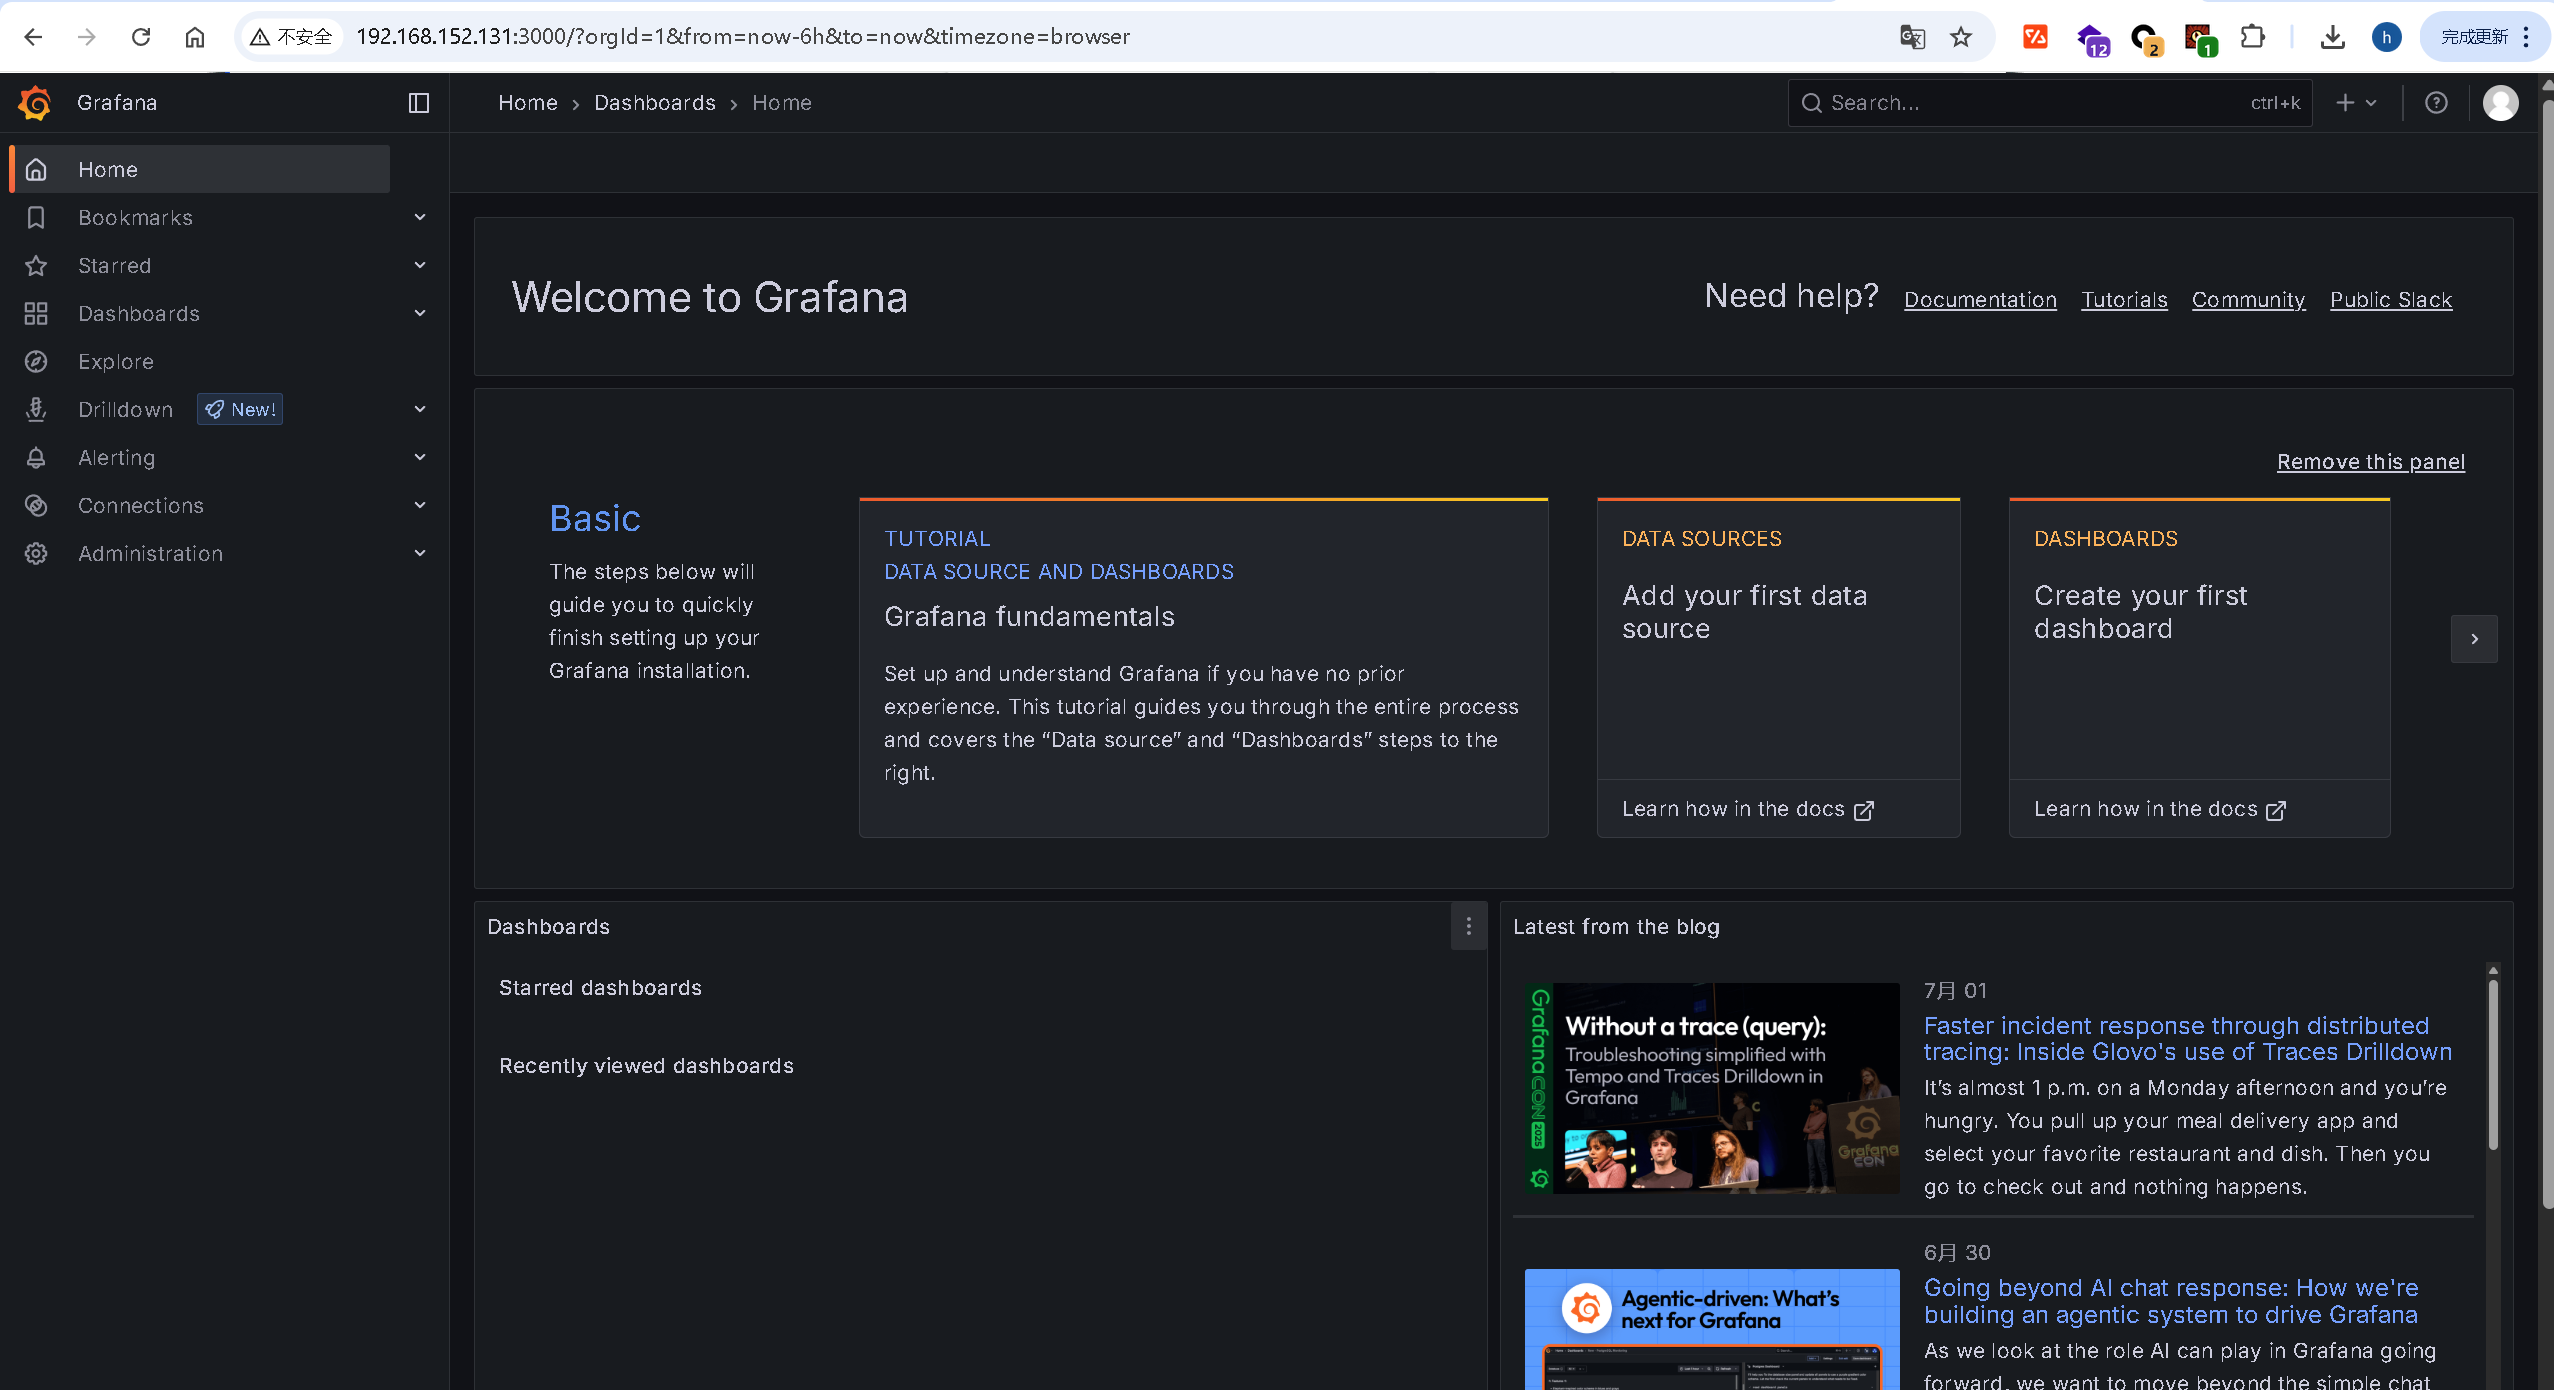Open Explore from the sidebar

116,361
